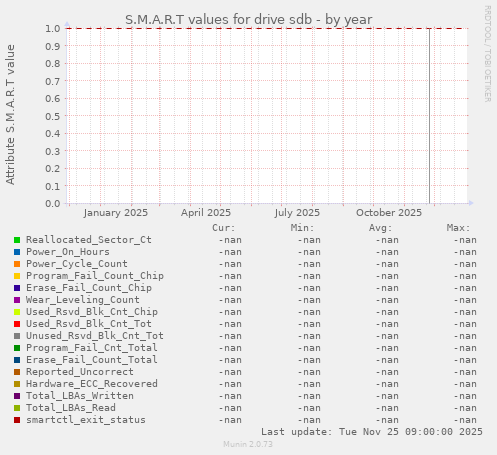Click the lime Used_Rsvd_Blk_Cnt_Chip swatch

(x=17, y=312)
